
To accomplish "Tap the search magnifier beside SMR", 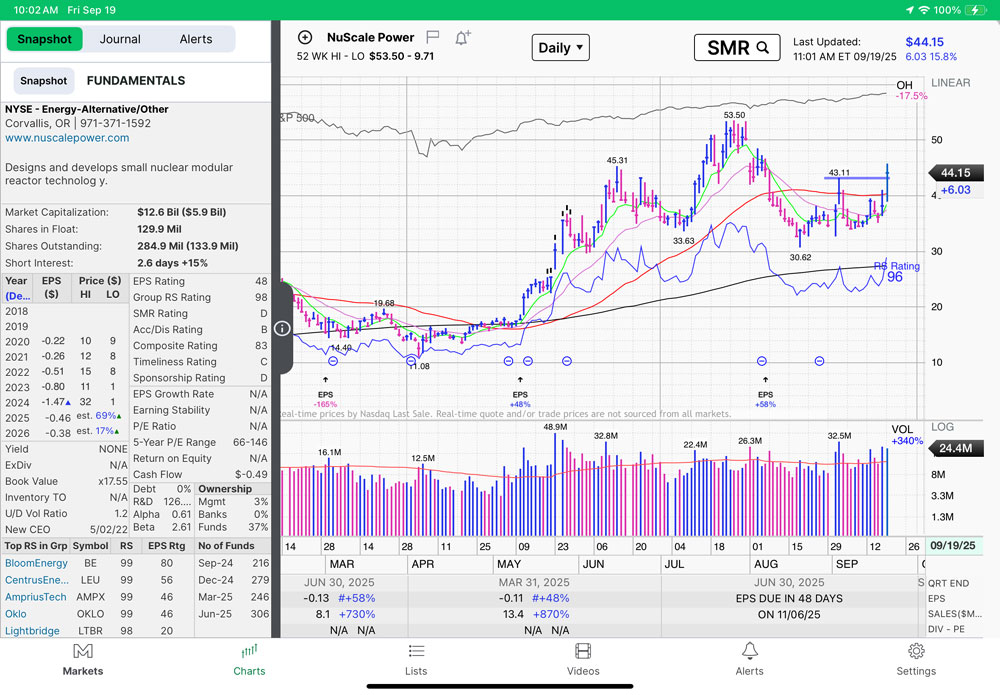I will (763, 48).
